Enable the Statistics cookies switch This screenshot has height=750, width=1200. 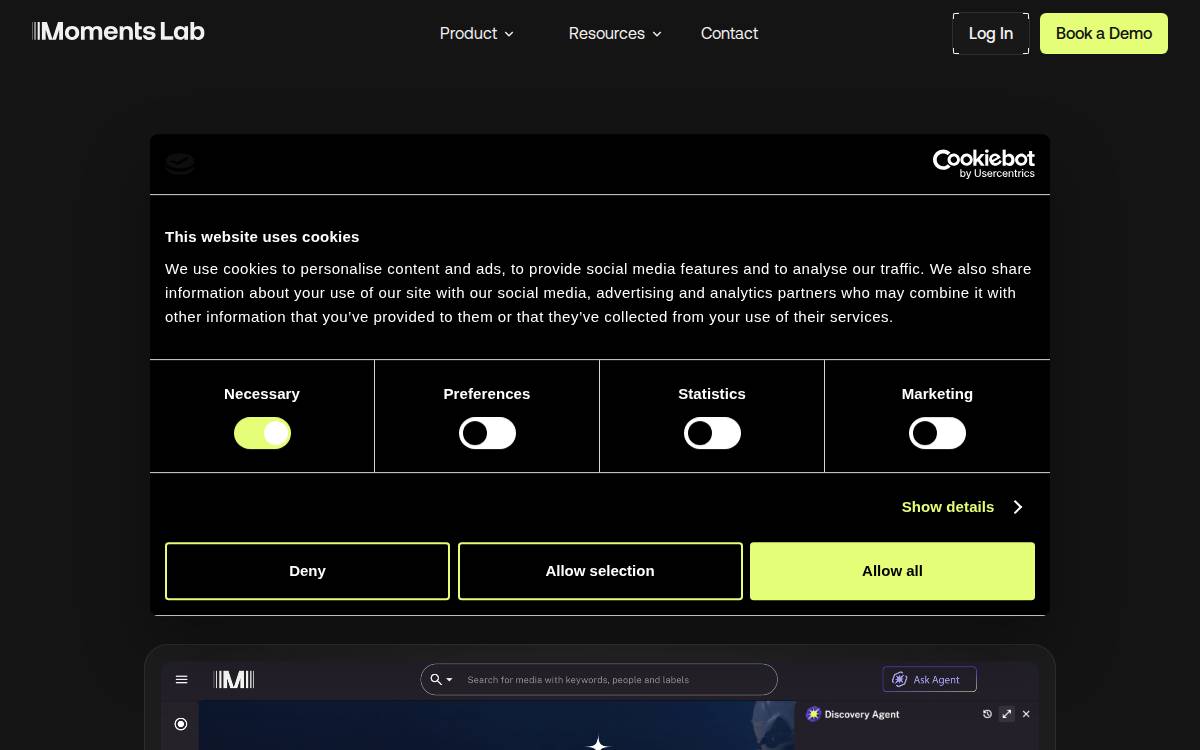click(x=712, y=433)
